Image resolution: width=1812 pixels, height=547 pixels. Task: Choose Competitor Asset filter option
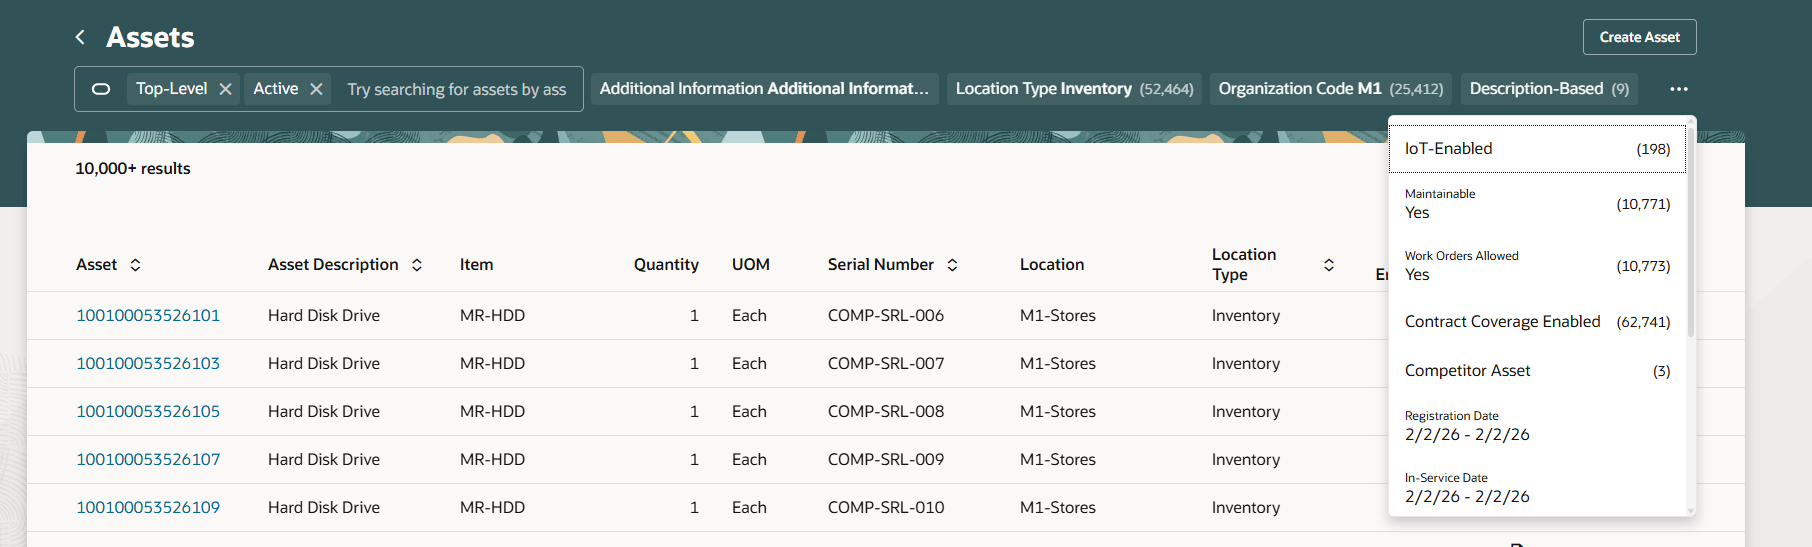[1537, 371]
